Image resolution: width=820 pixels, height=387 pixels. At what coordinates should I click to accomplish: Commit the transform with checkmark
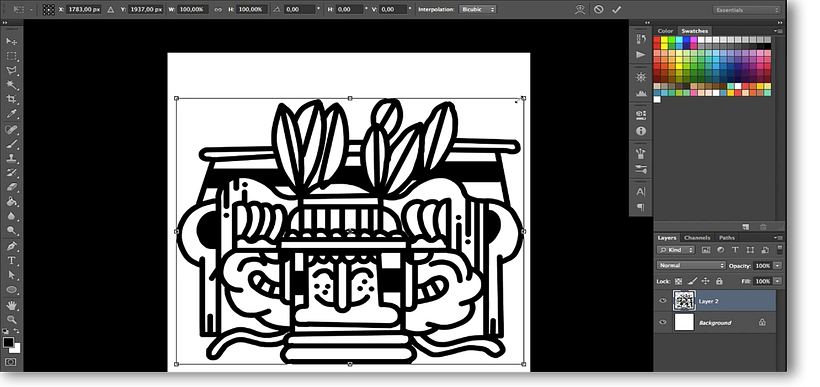click(x=617, y=9)
